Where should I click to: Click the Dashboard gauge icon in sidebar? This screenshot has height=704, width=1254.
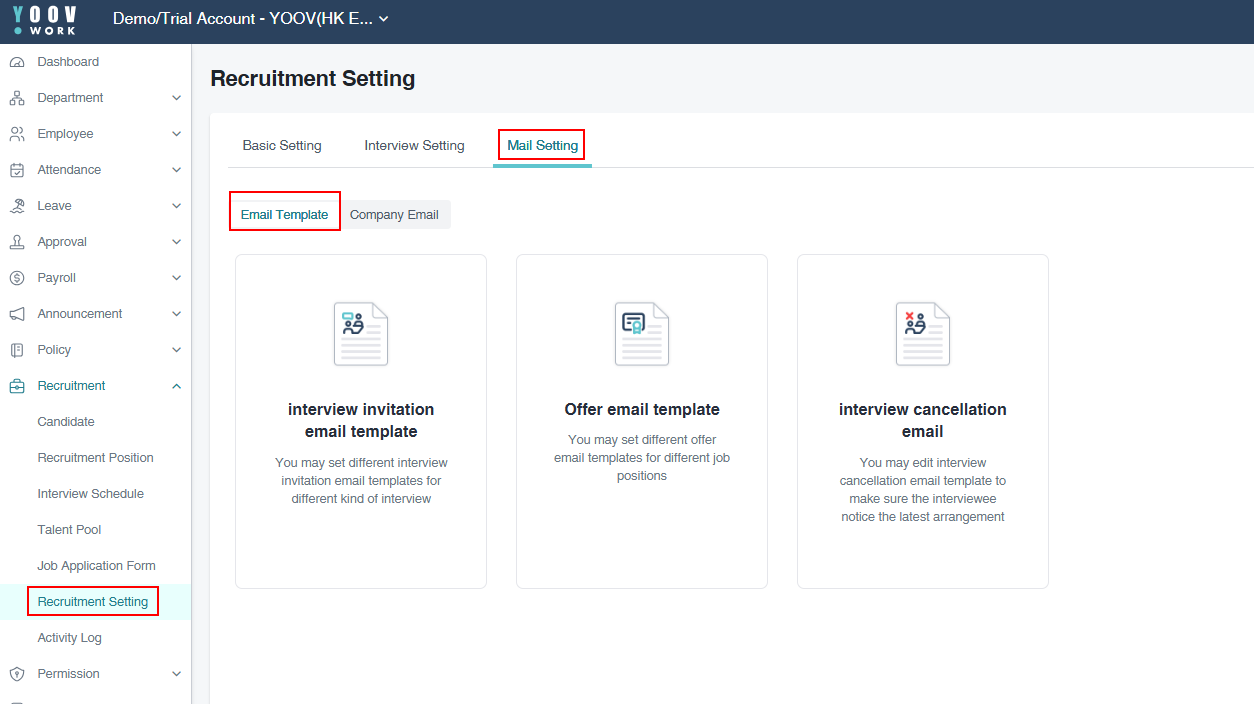pyautogui.click(x=16, y=62)
